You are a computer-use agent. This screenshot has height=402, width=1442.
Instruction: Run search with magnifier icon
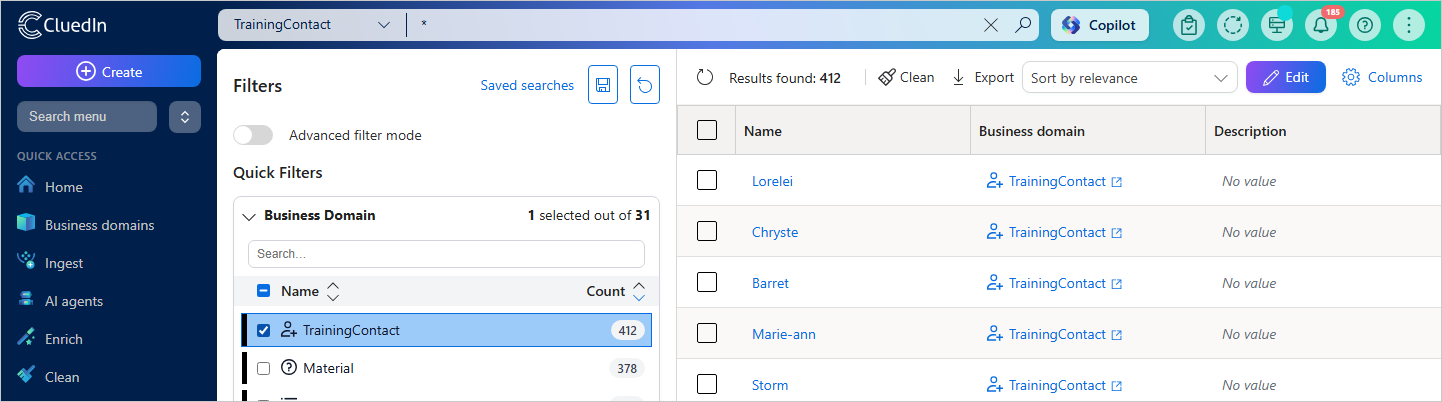pyautogui.click(x=1022, y=25)
